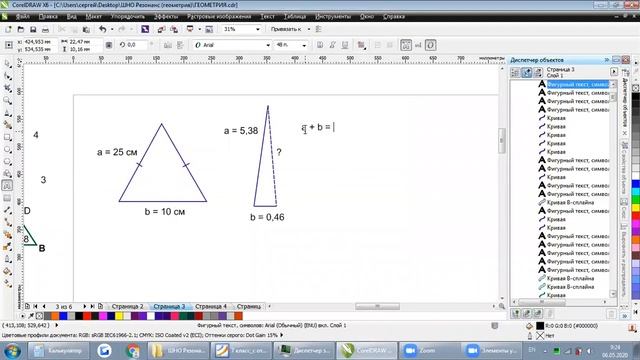Click the New document icon

tap(8, 29)
